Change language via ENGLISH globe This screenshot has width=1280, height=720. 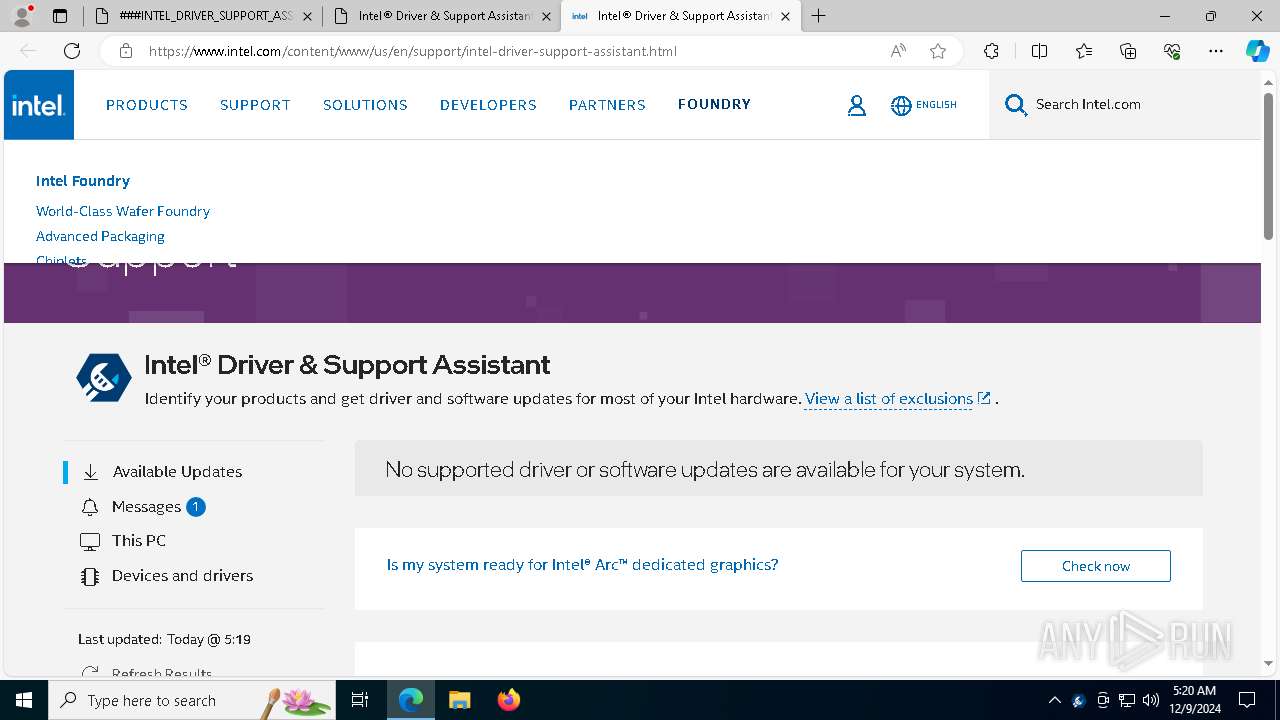pyautogui.click(x=924, y=105)
